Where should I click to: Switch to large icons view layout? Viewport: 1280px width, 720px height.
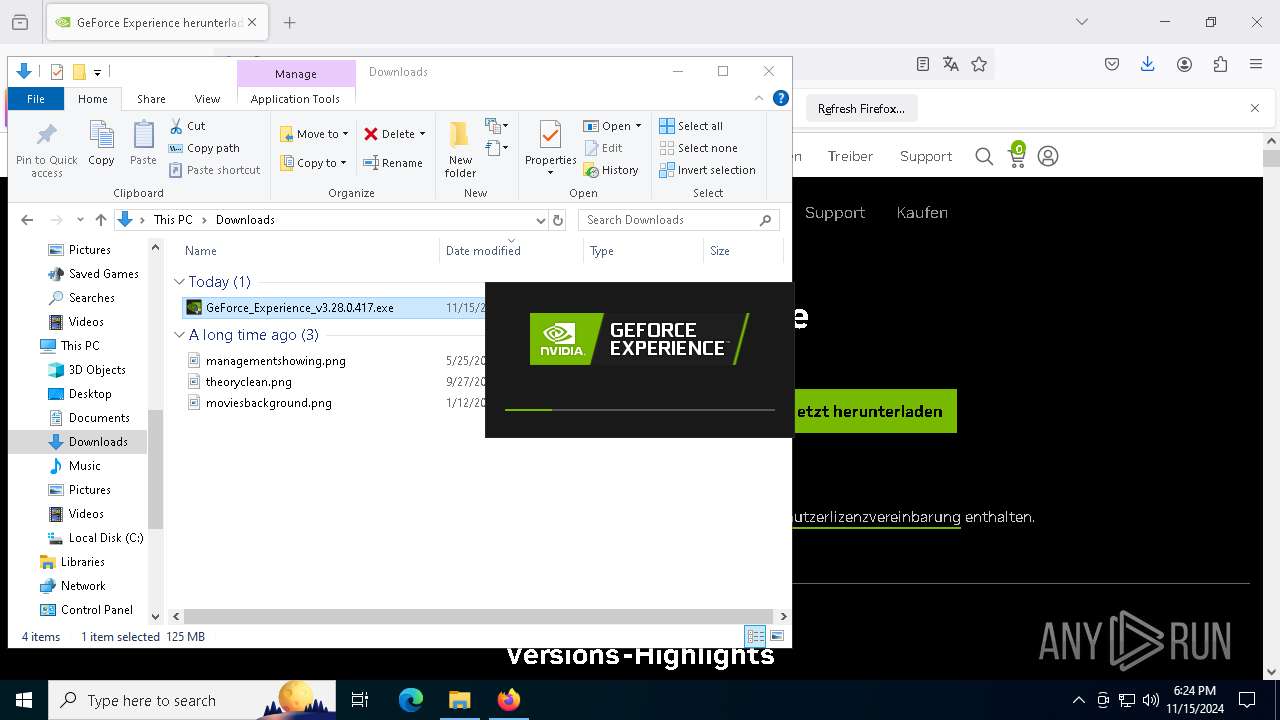click(x=777, y=636)
